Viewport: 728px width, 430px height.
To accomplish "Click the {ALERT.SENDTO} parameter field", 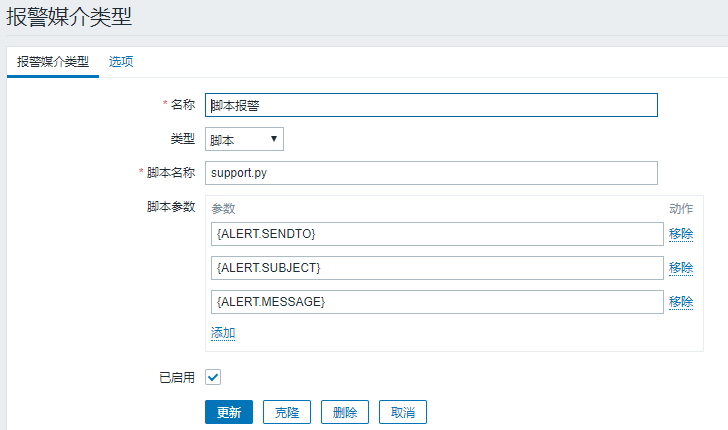I will 437,234.
